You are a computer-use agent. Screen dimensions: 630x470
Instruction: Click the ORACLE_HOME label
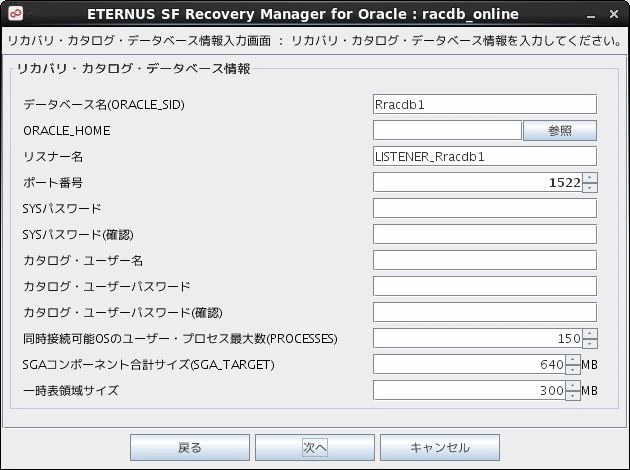(x=67, y=131)
